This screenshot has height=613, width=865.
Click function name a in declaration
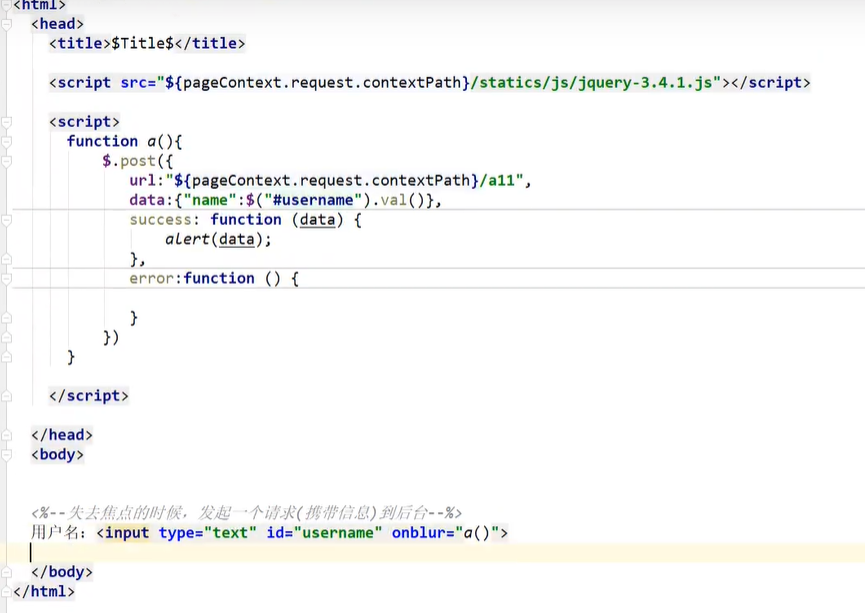[x=152, y=142]
